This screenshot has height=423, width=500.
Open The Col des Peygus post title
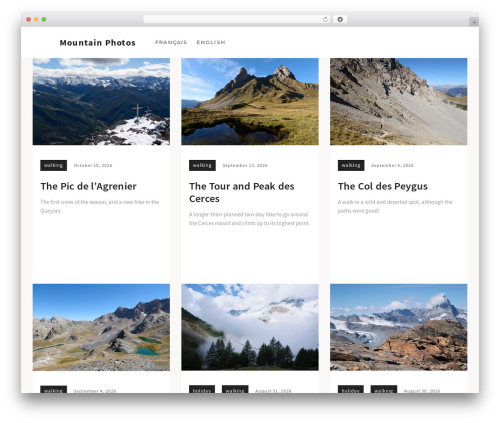tap(383, 186)
